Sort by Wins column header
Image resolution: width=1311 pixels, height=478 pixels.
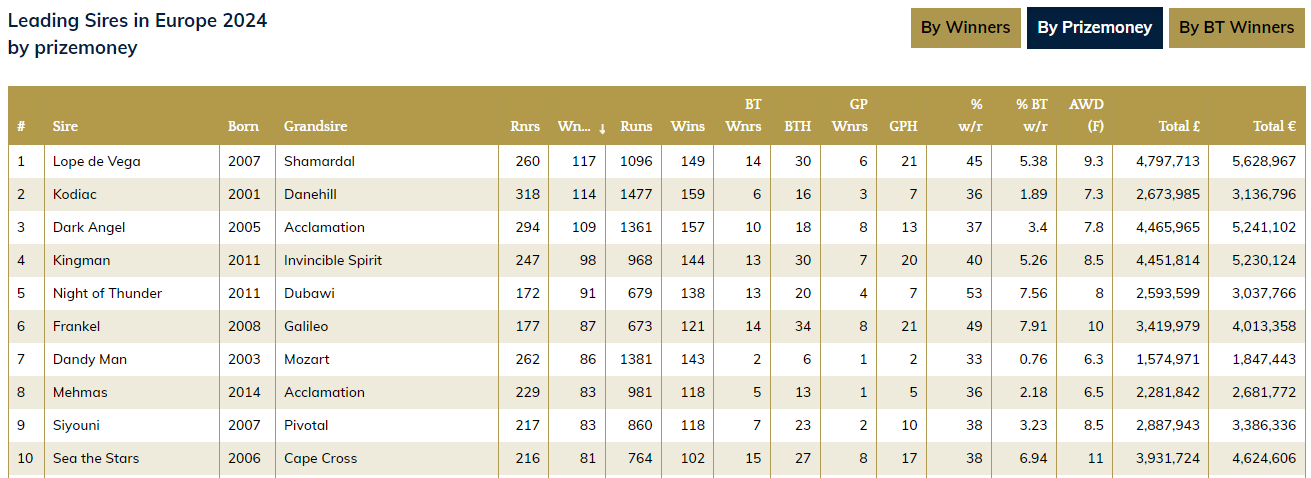[x=688, y=127]
